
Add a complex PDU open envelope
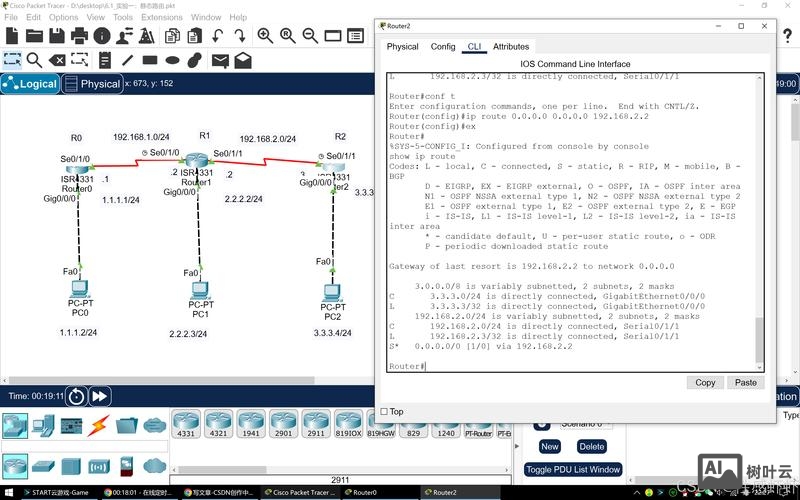tap(243, 60)
